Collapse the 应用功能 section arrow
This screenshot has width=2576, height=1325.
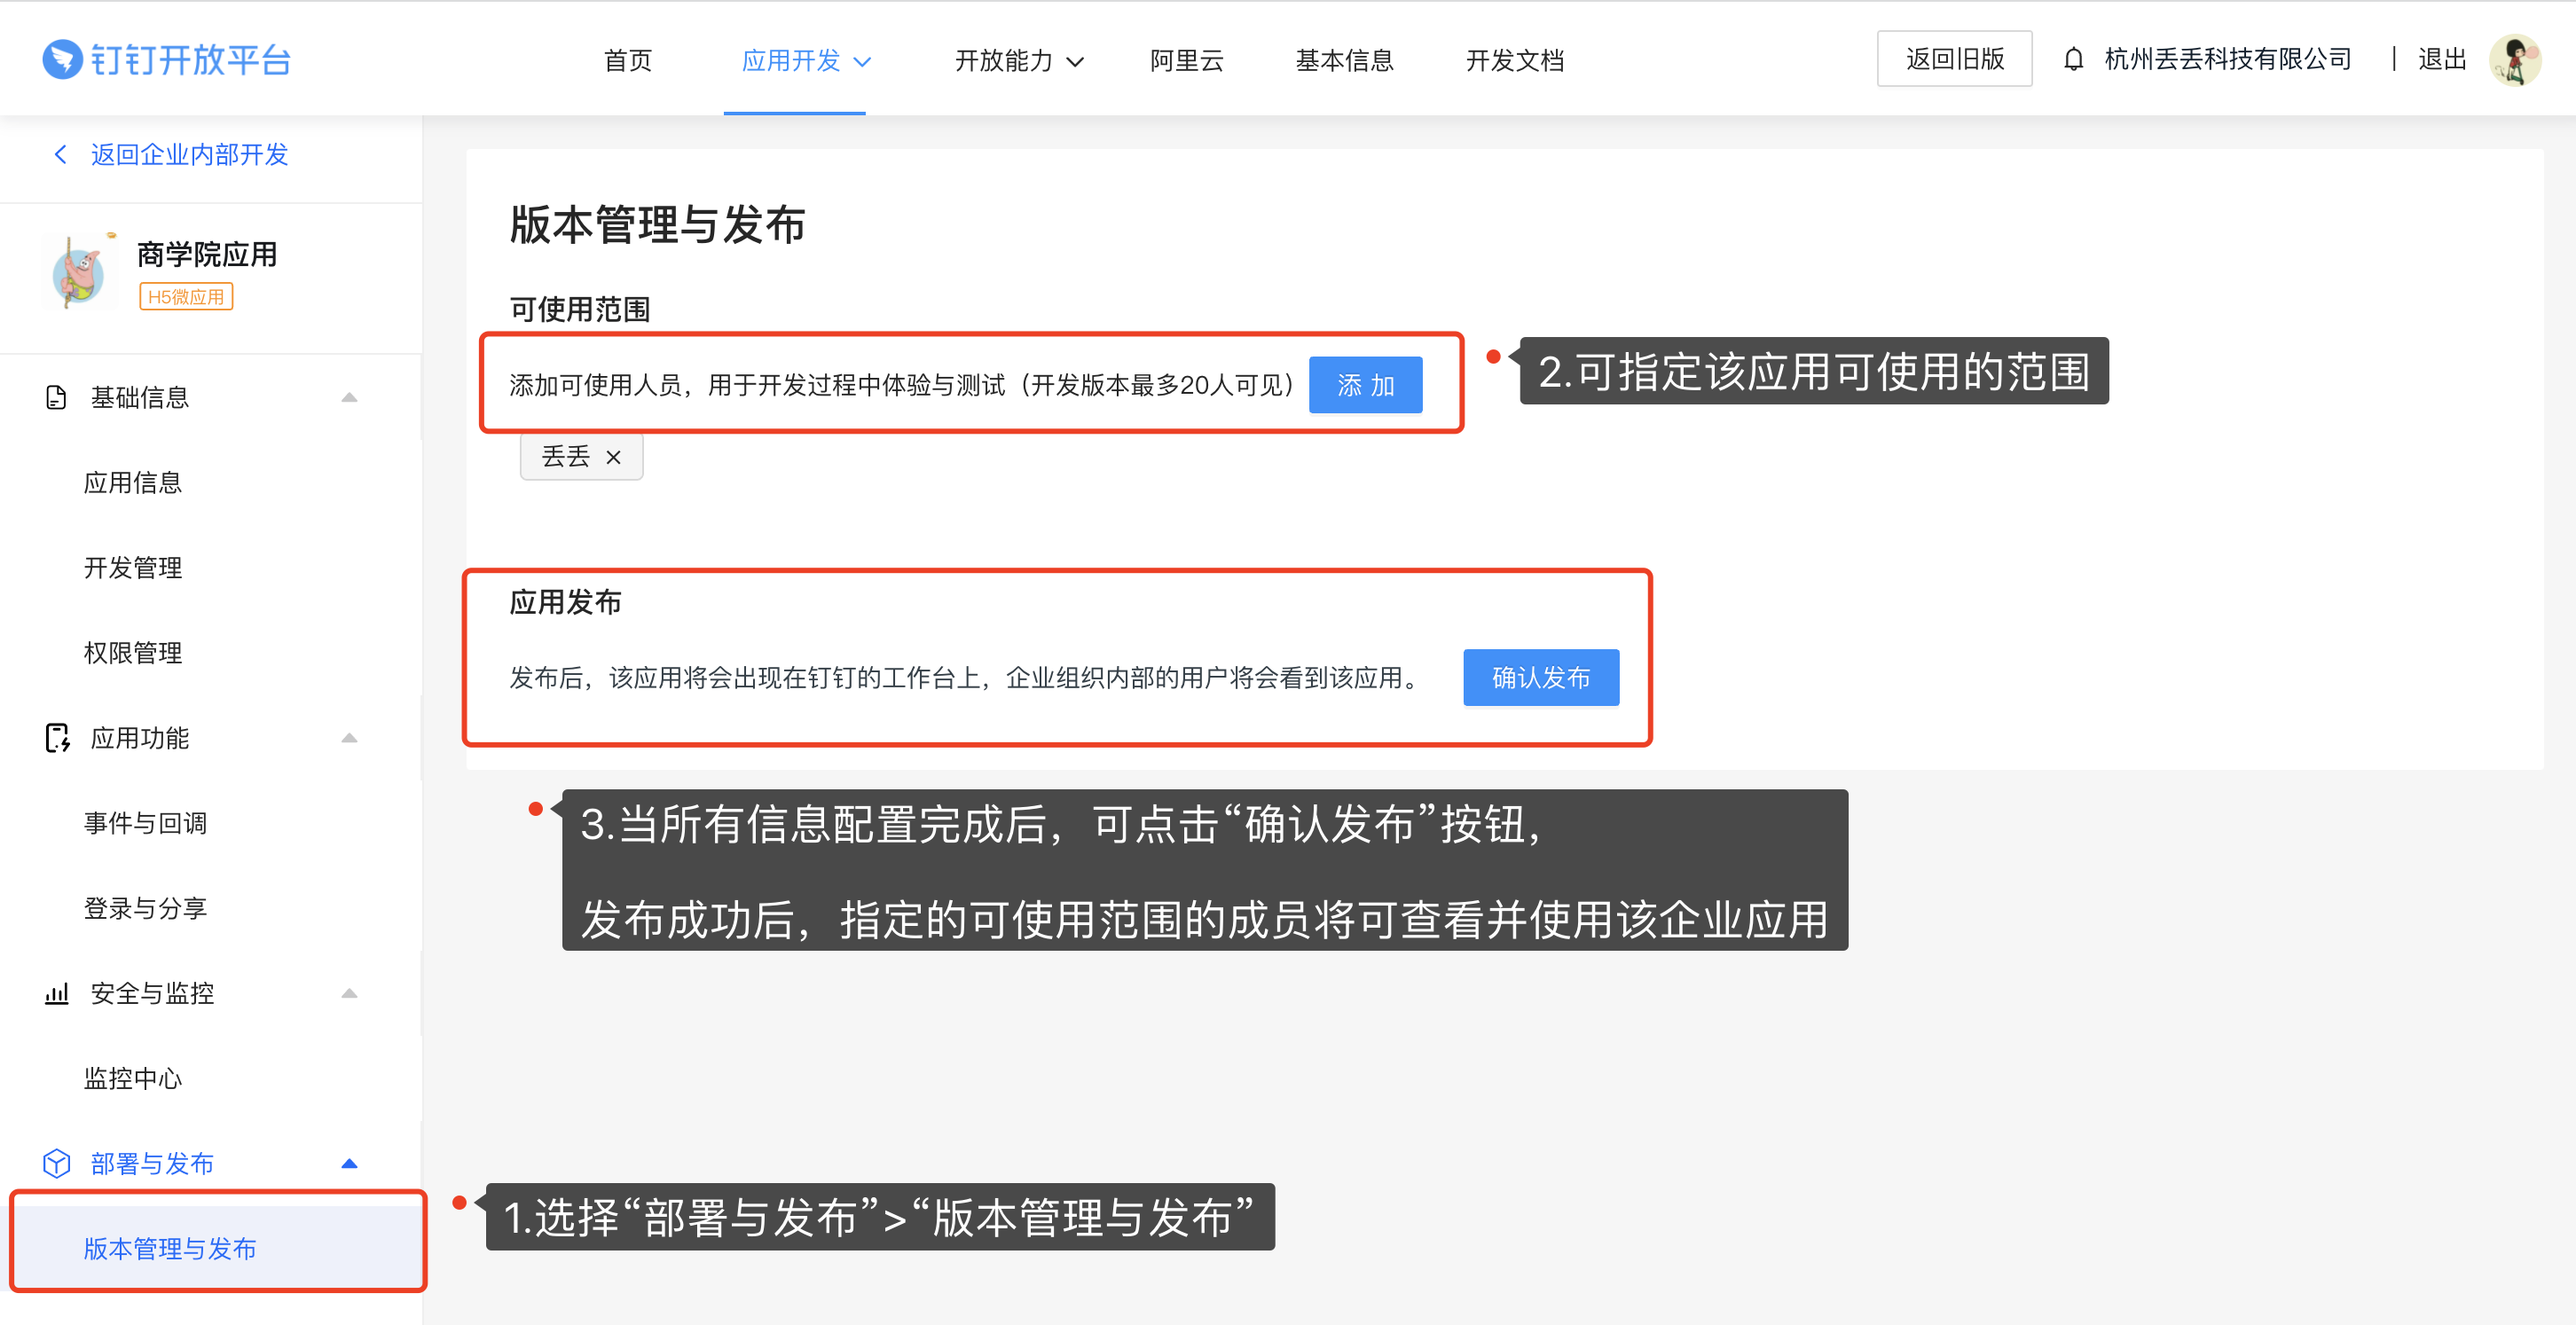(x=349, y=738)
